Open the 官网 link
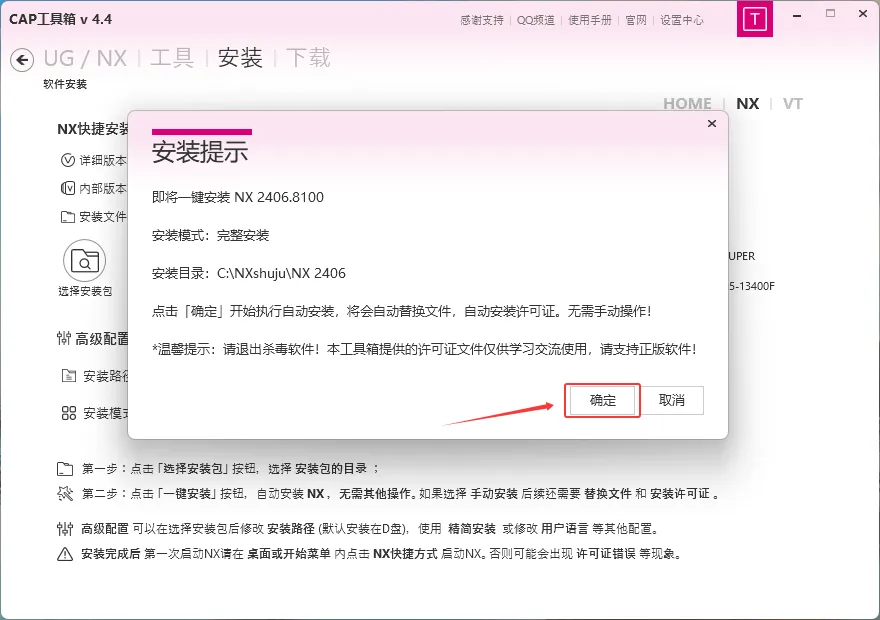 [636, 20]
